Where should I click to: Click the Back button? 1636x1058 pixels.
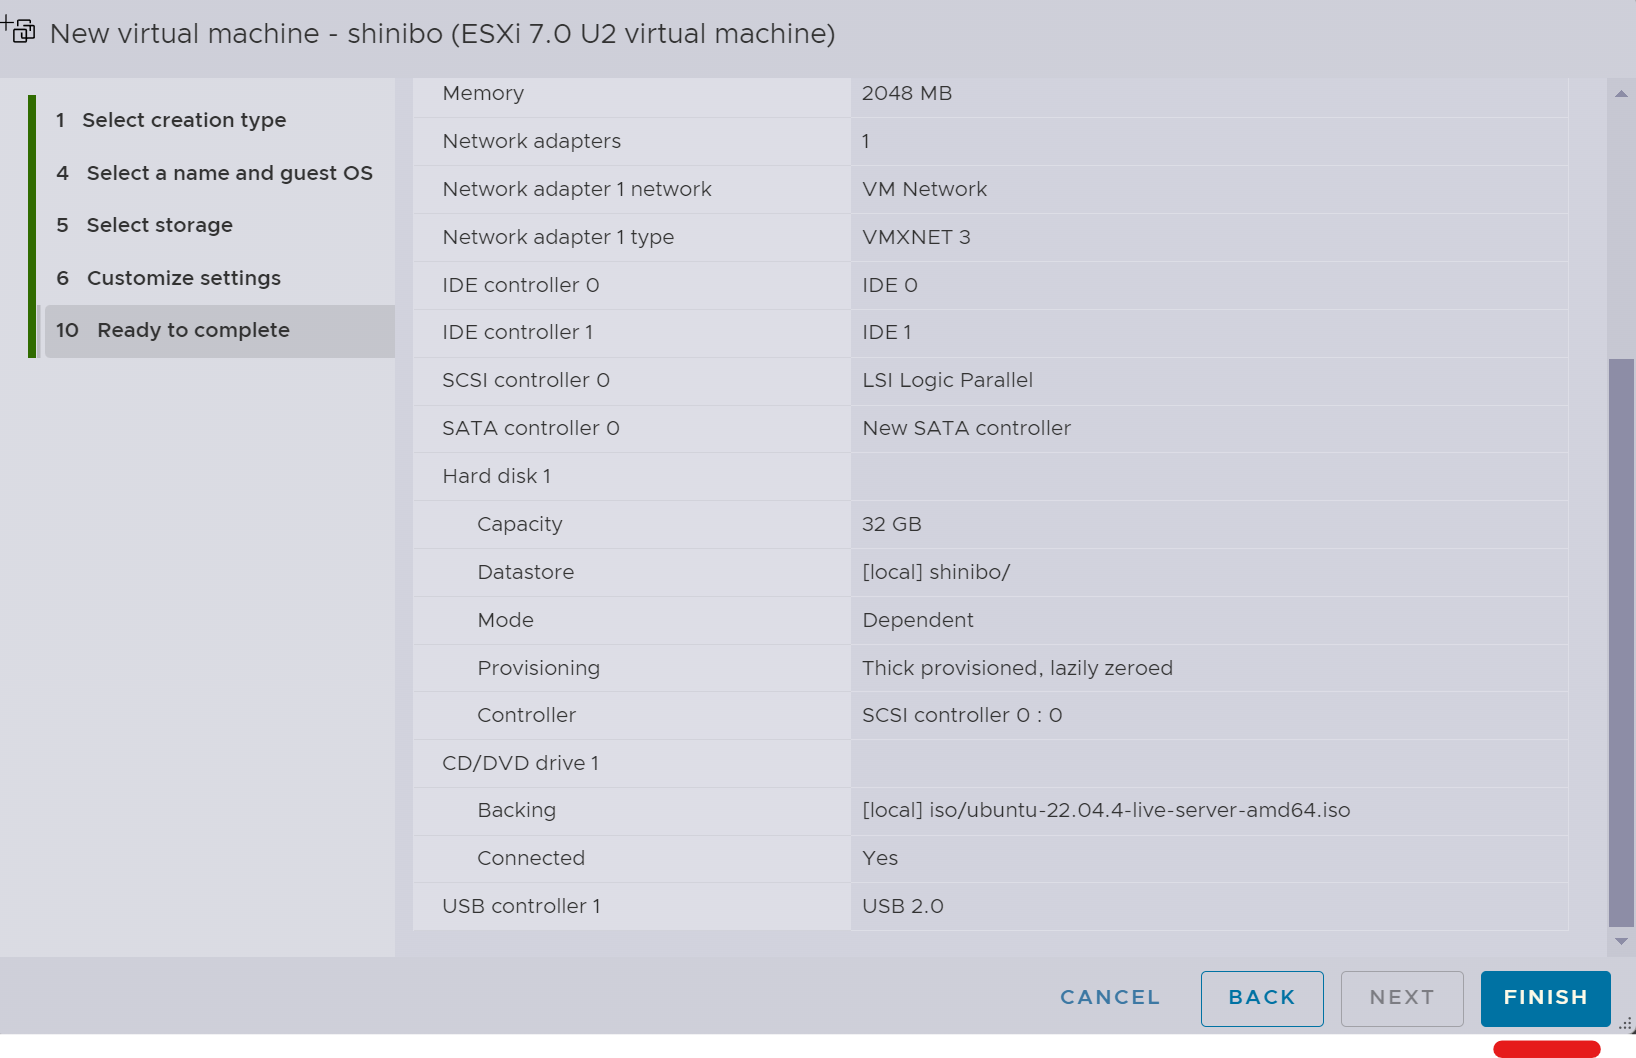coord(1262,998)
